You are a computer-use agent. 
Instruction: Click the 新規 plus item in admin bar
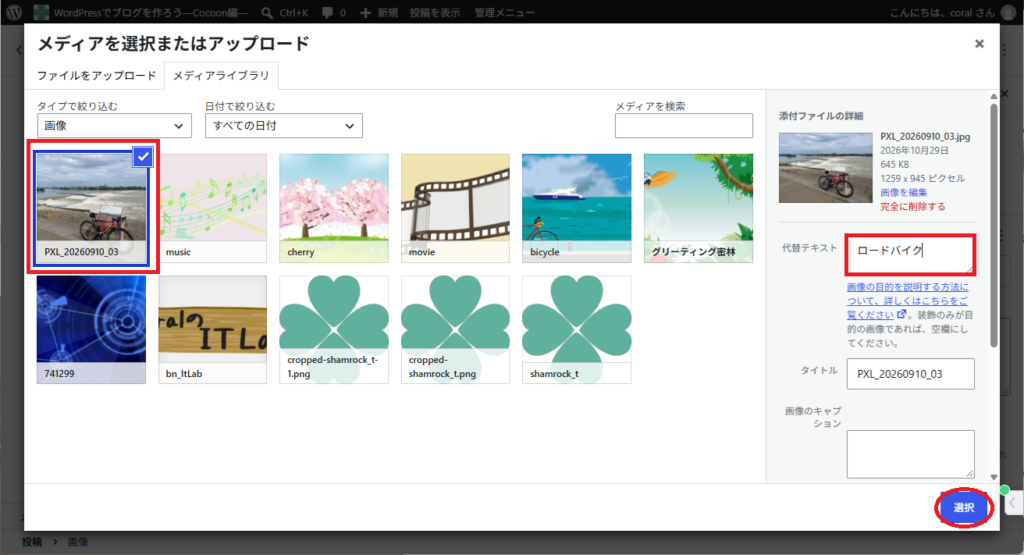pos(379,12)
